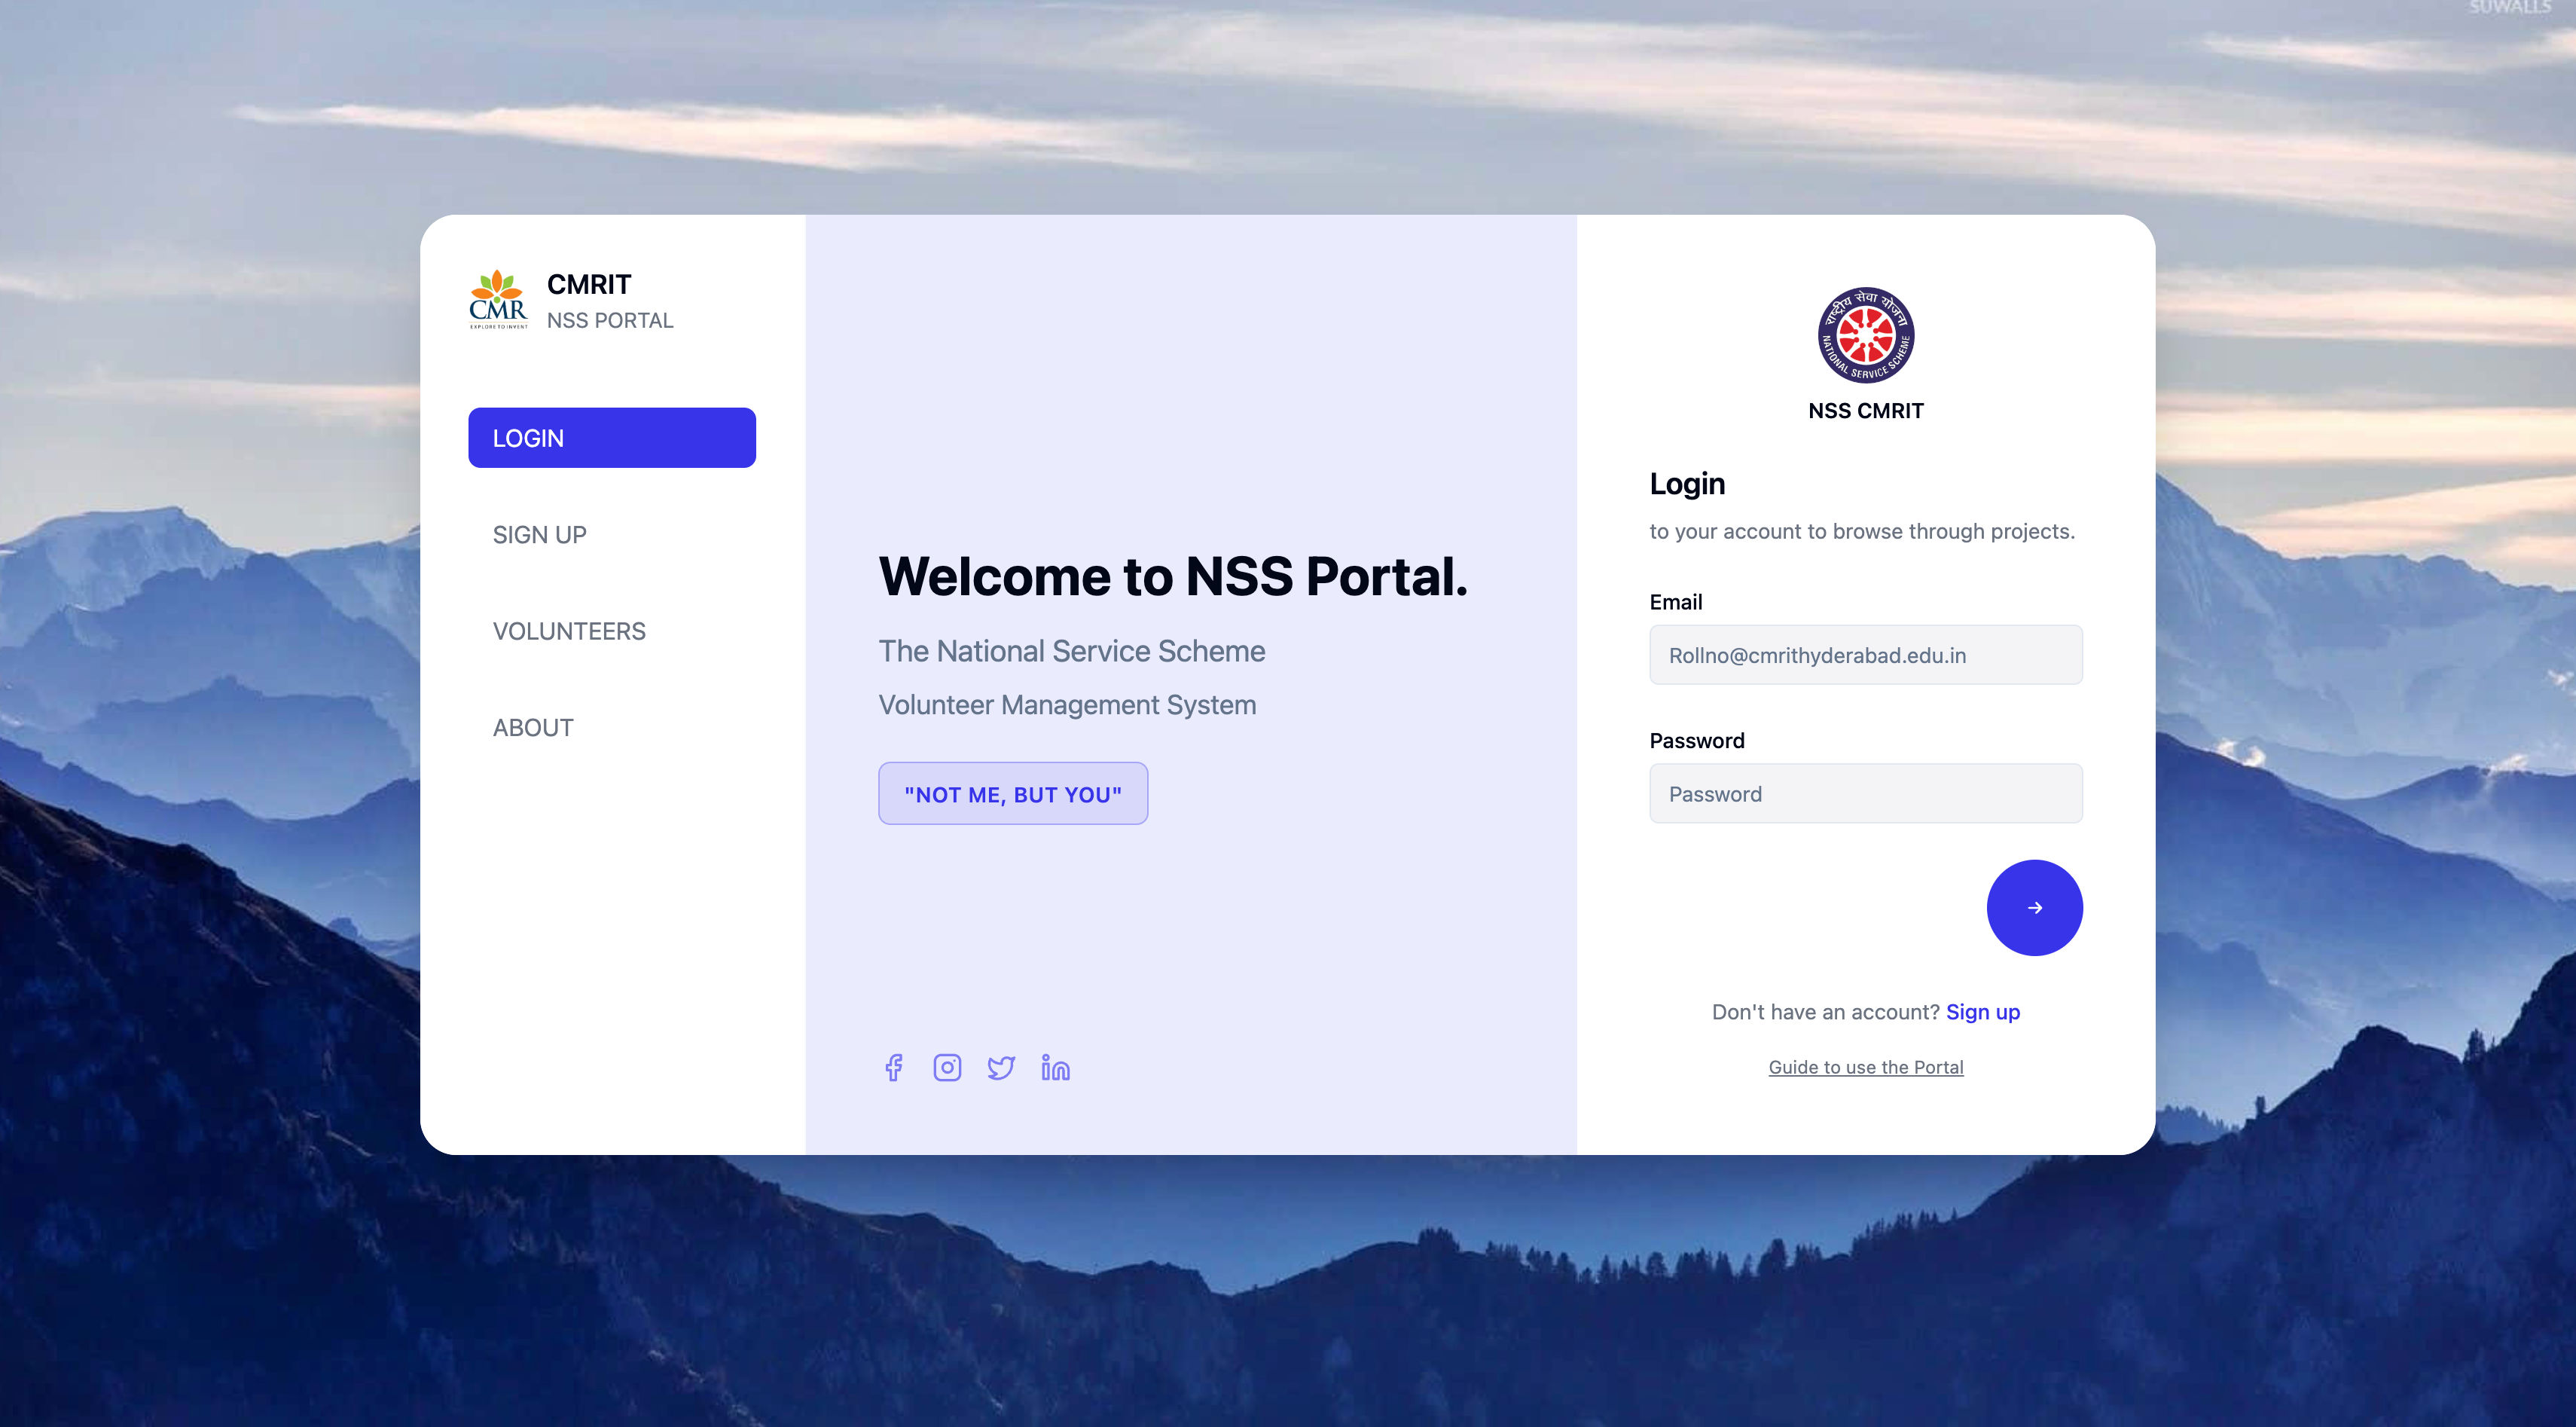The image size is (2576, 1427).
Task: Click the Email field label
Action: pyautogui.click(x=1675, y=601)
